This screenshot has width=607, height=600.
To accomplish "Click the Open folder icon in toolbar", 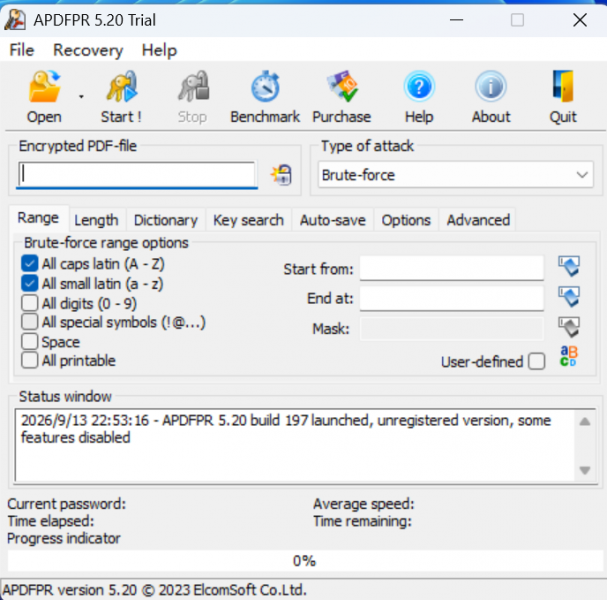I will point(45,87).
